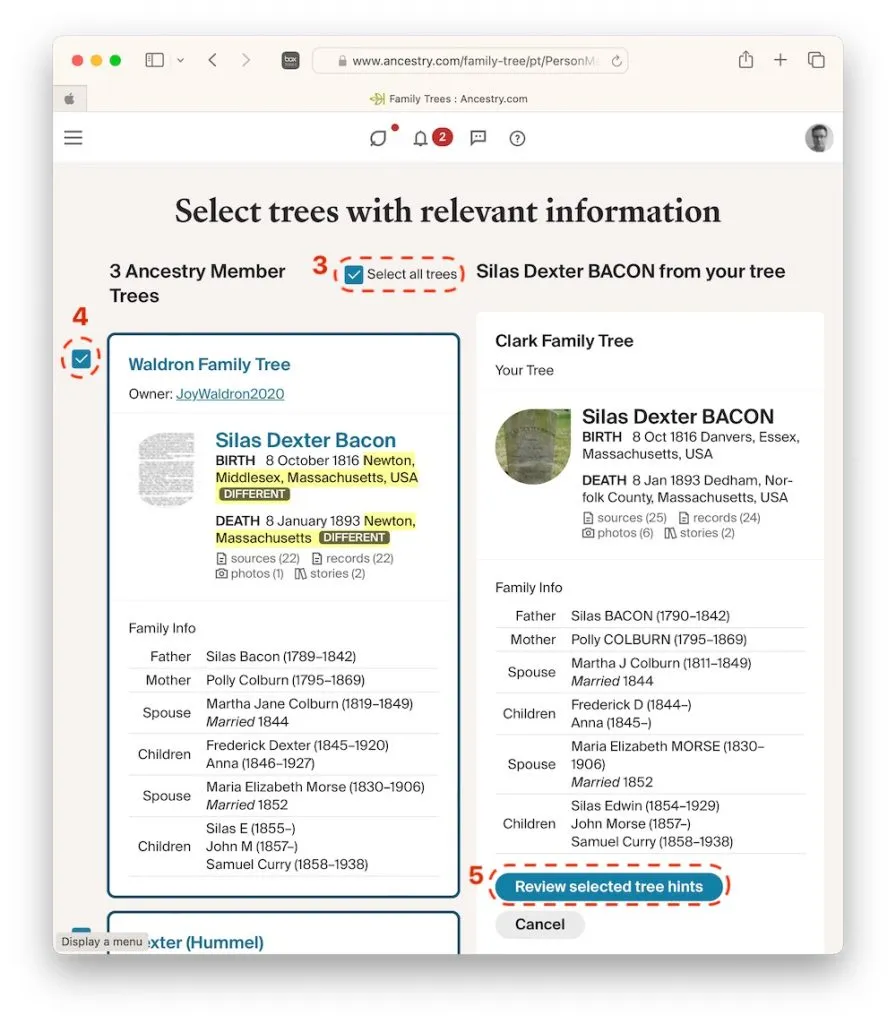Click the Review selected tree hints button

(x=609, y=886)
